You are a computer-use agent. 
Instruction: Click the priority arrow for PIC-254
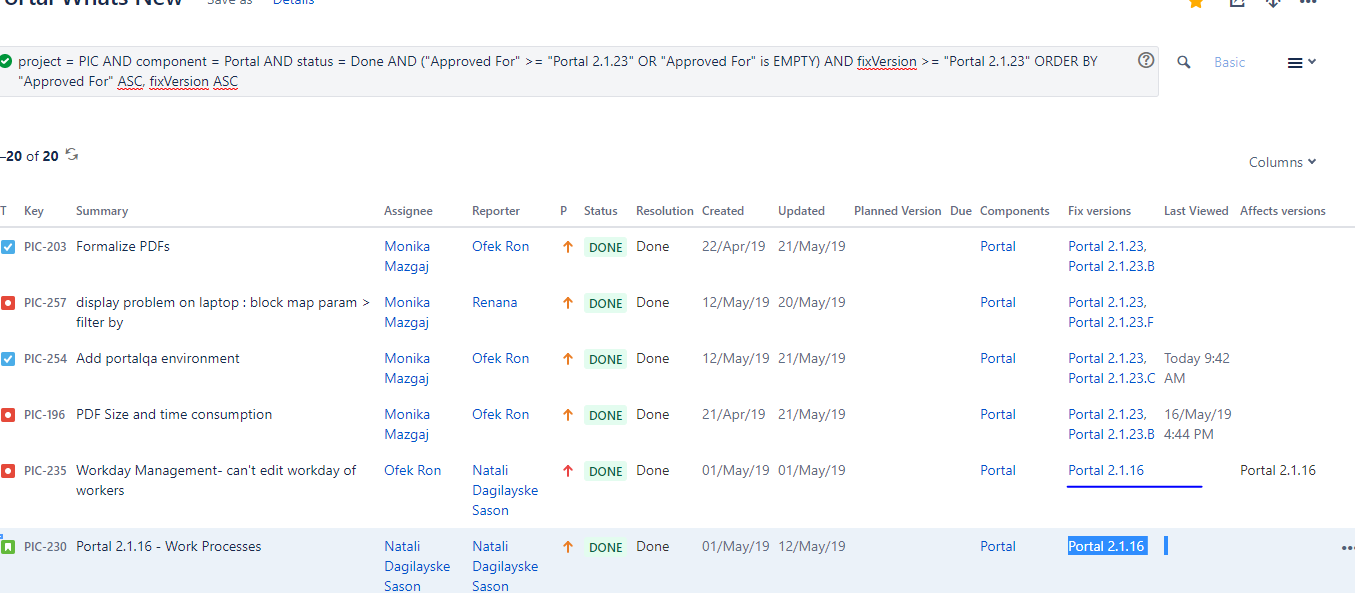pyautogui.click(x=568, y=359)
